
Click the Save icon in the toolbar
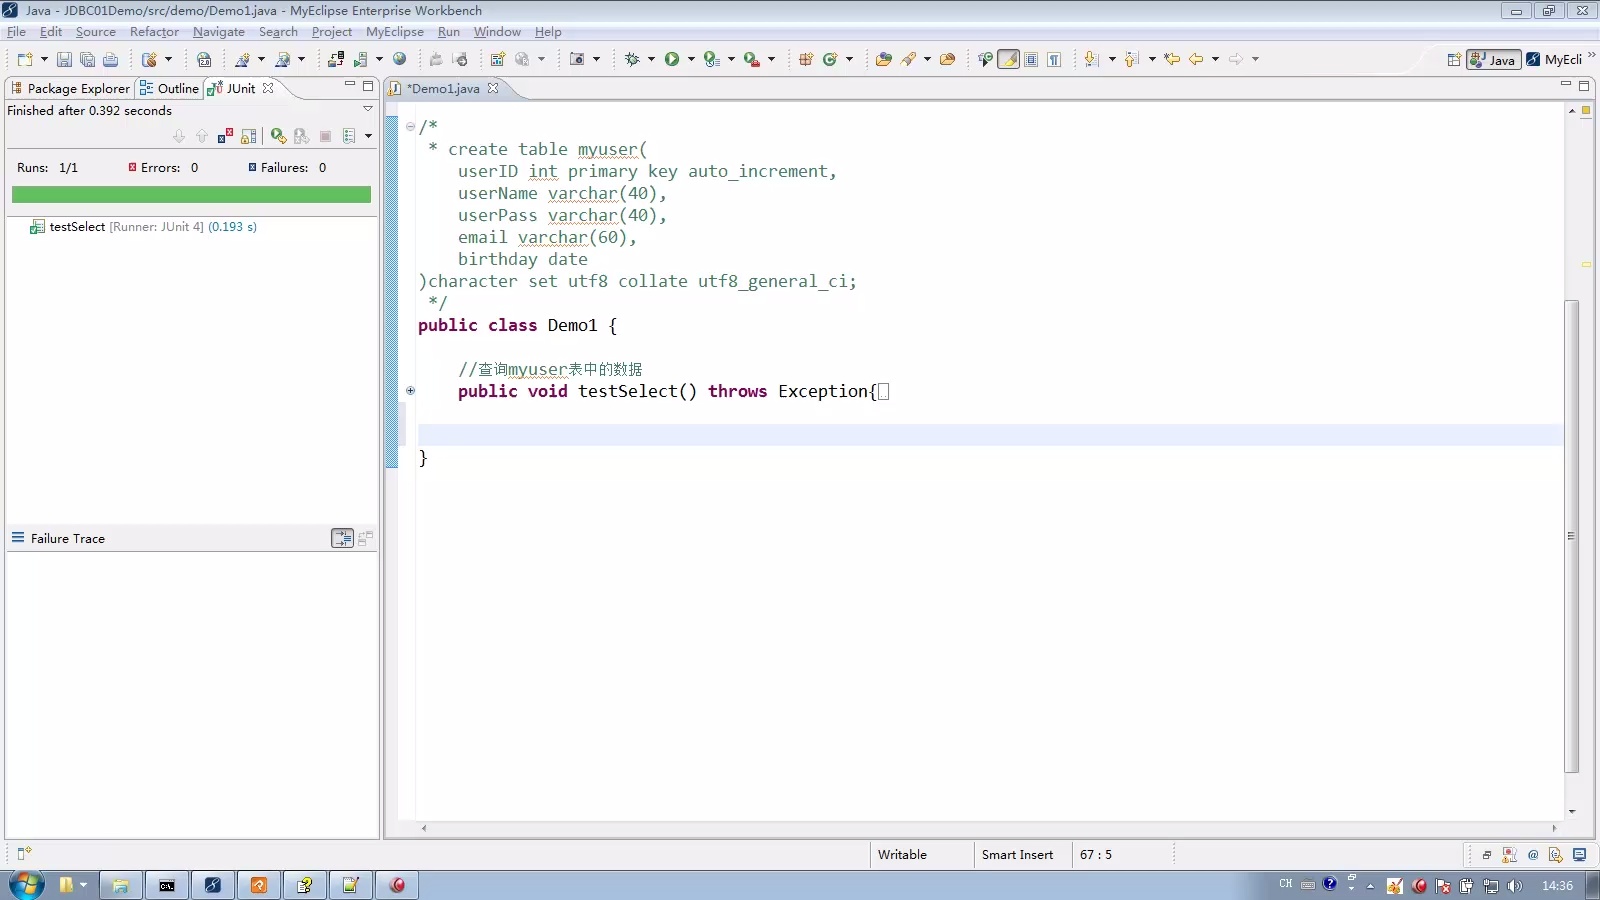pos(64,60)
